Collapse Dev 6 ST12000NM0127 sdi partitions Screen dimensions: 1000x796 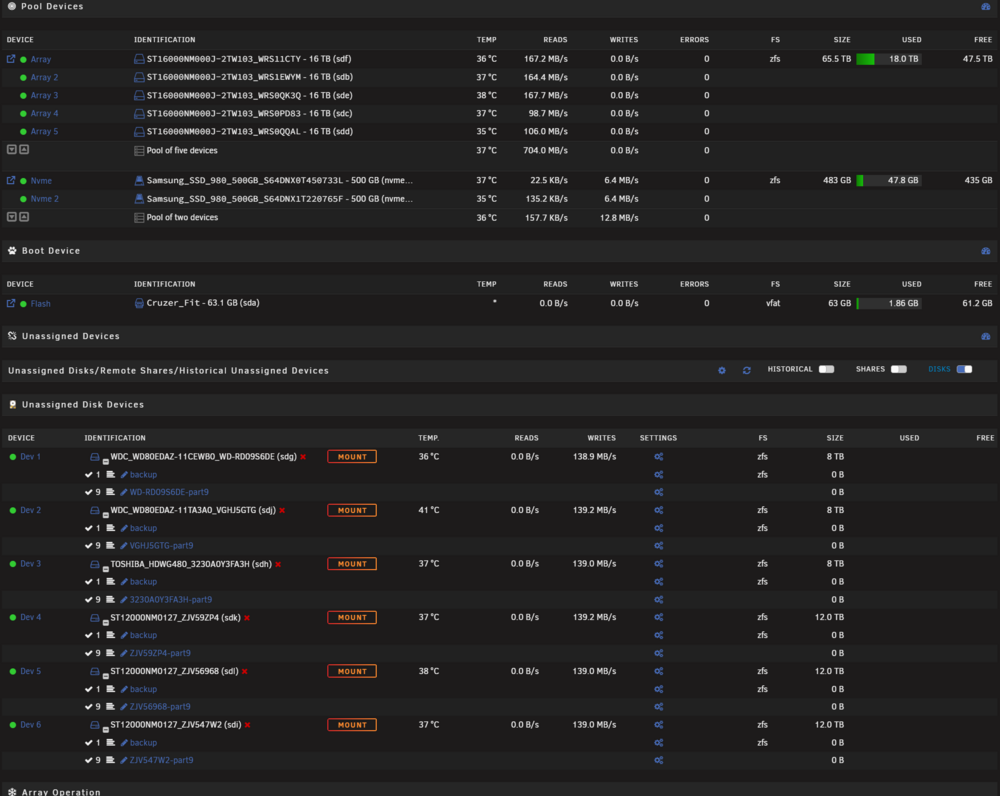[x=105, y=729]
